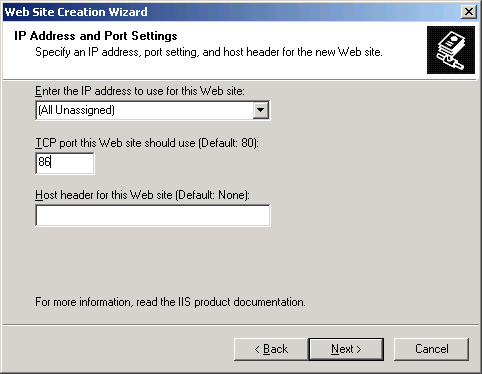Screen dimensions: 482x374
Task: Click the '(Default: 80)' hint in the port label
Action: click(x=228, y=143)
